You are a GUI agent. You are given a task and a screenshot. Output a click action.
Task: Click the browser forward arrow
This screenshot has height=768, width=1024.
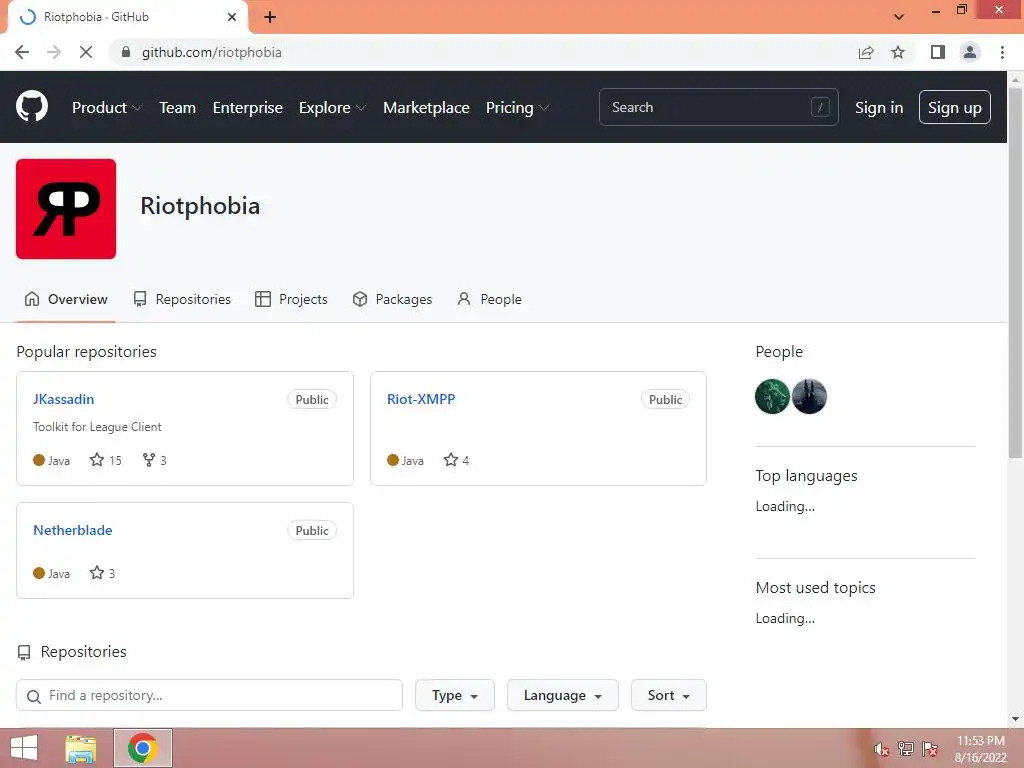coord(54,52)
